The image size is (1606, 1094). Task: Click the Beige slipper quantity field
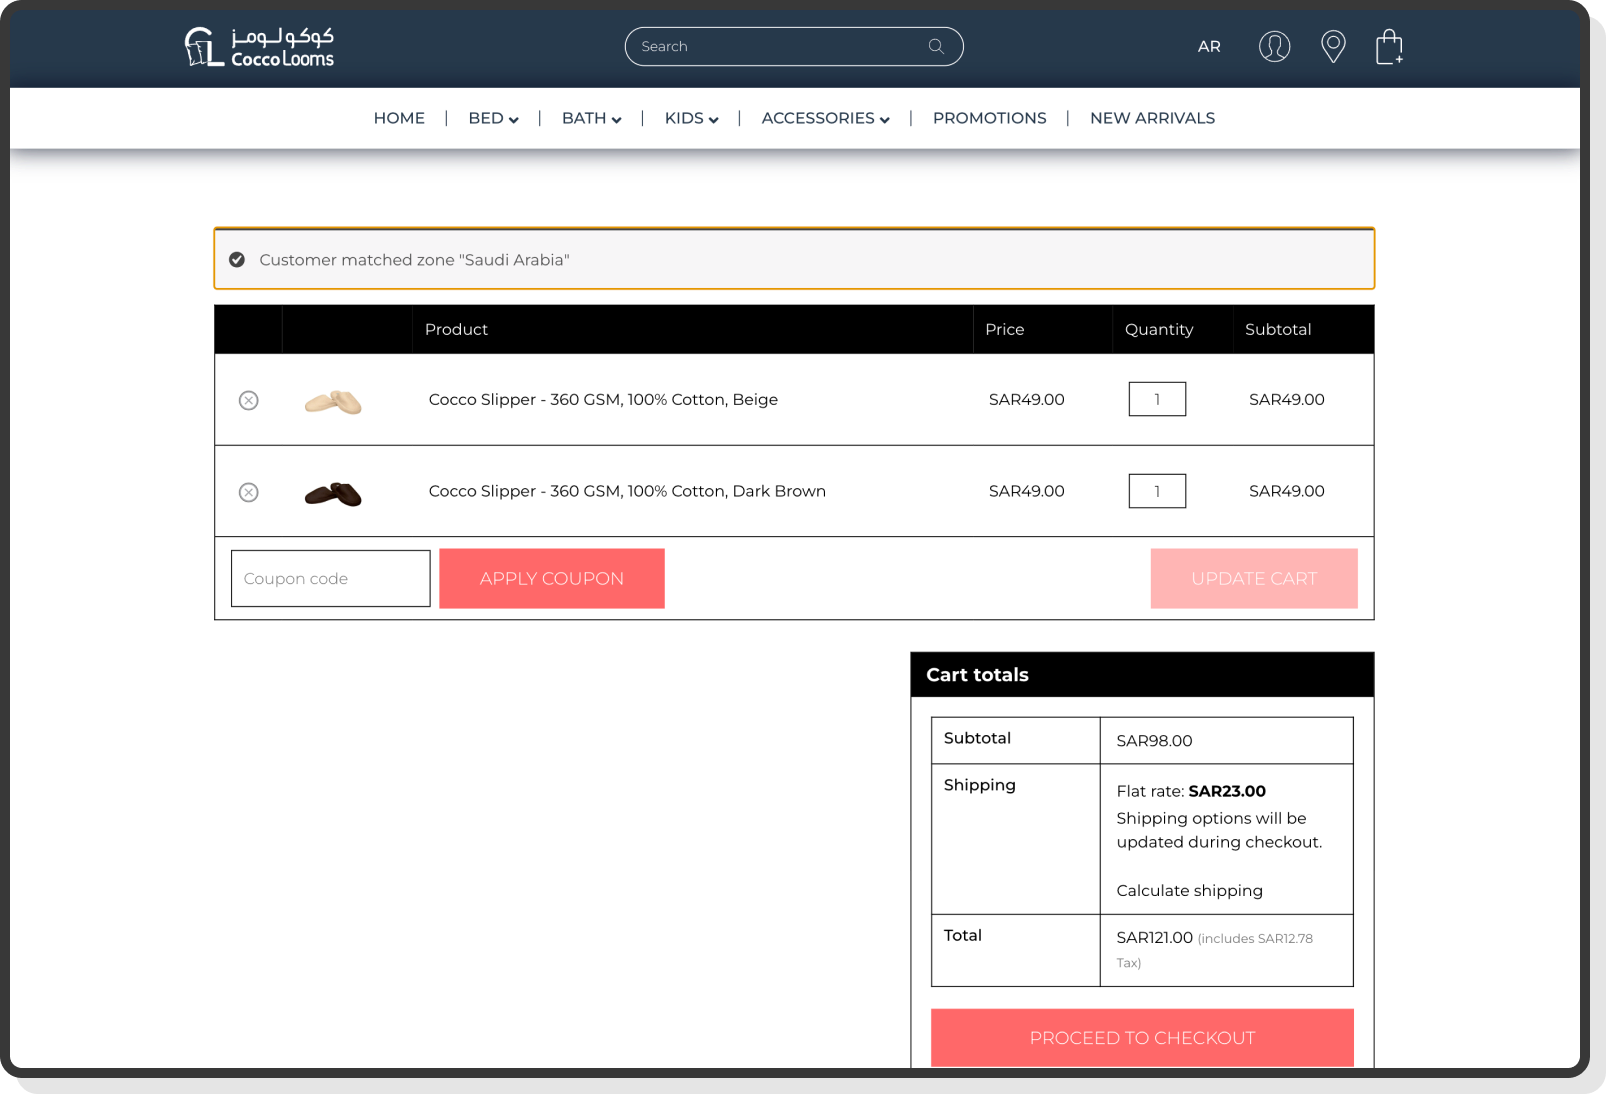point(1157,399)
